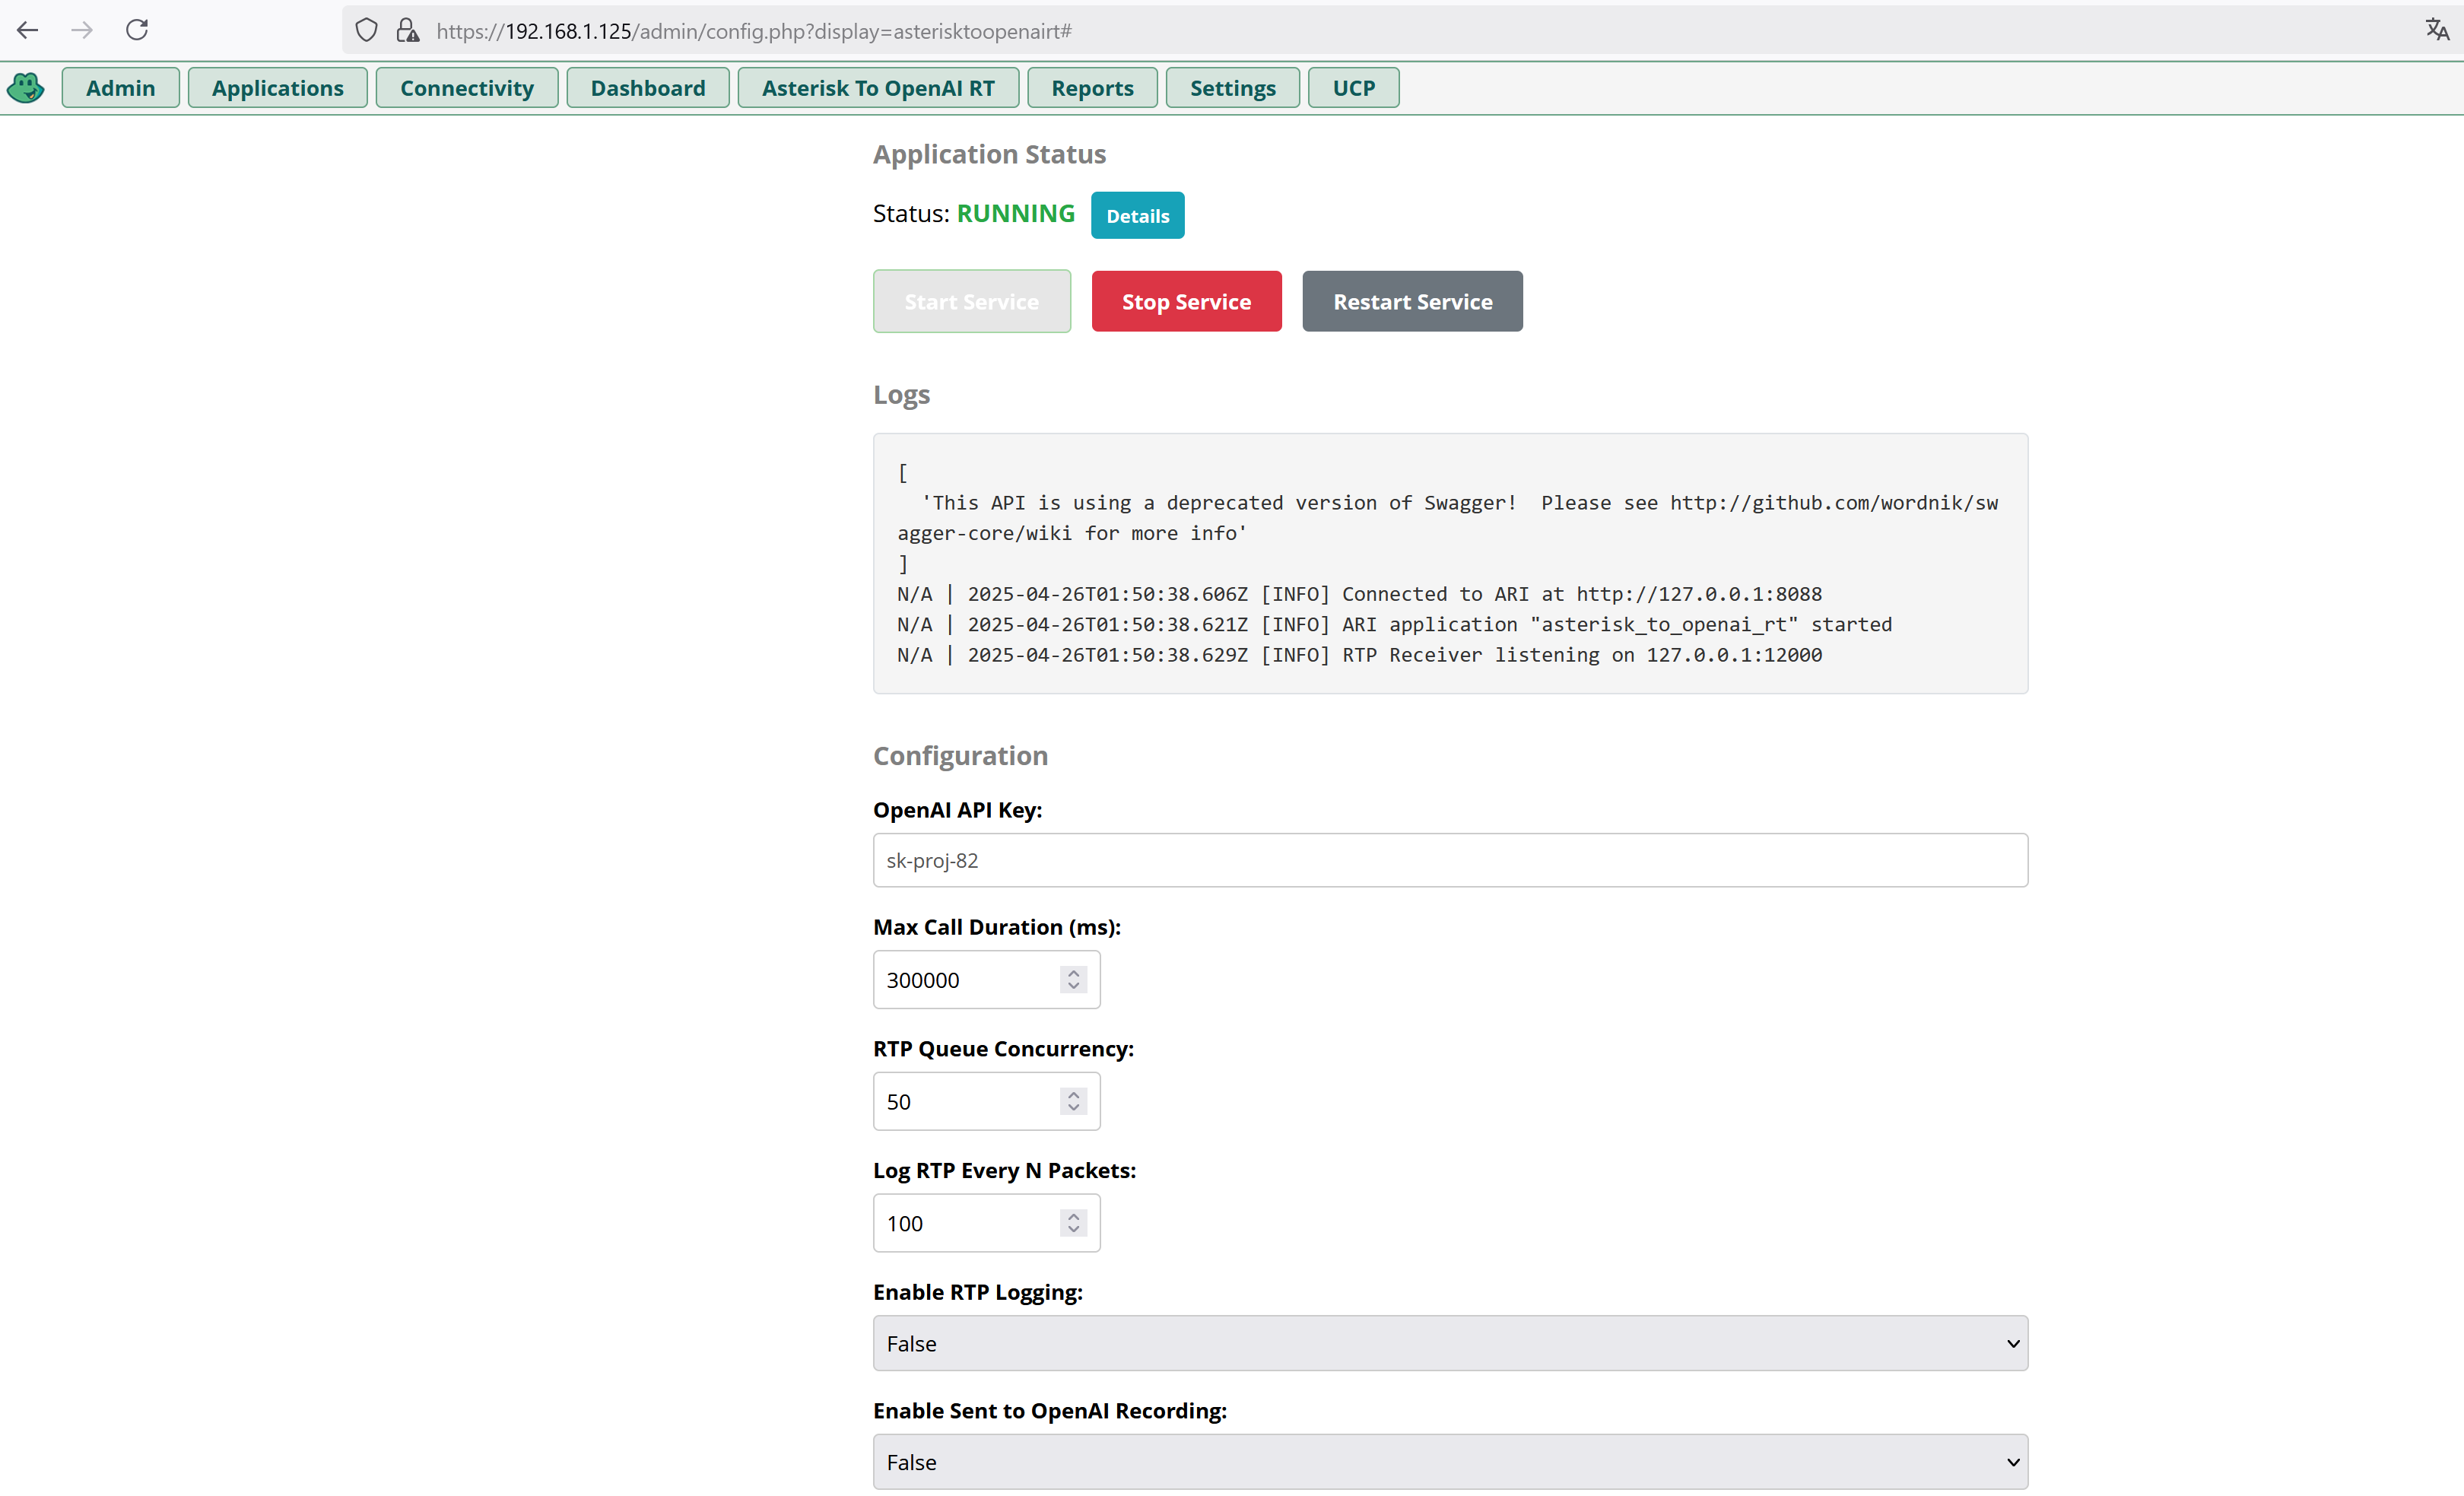Click the 'RTP Receiver listening' log line
The width and height of the screenshot is (2464, 1496).
pos(1360,655)
